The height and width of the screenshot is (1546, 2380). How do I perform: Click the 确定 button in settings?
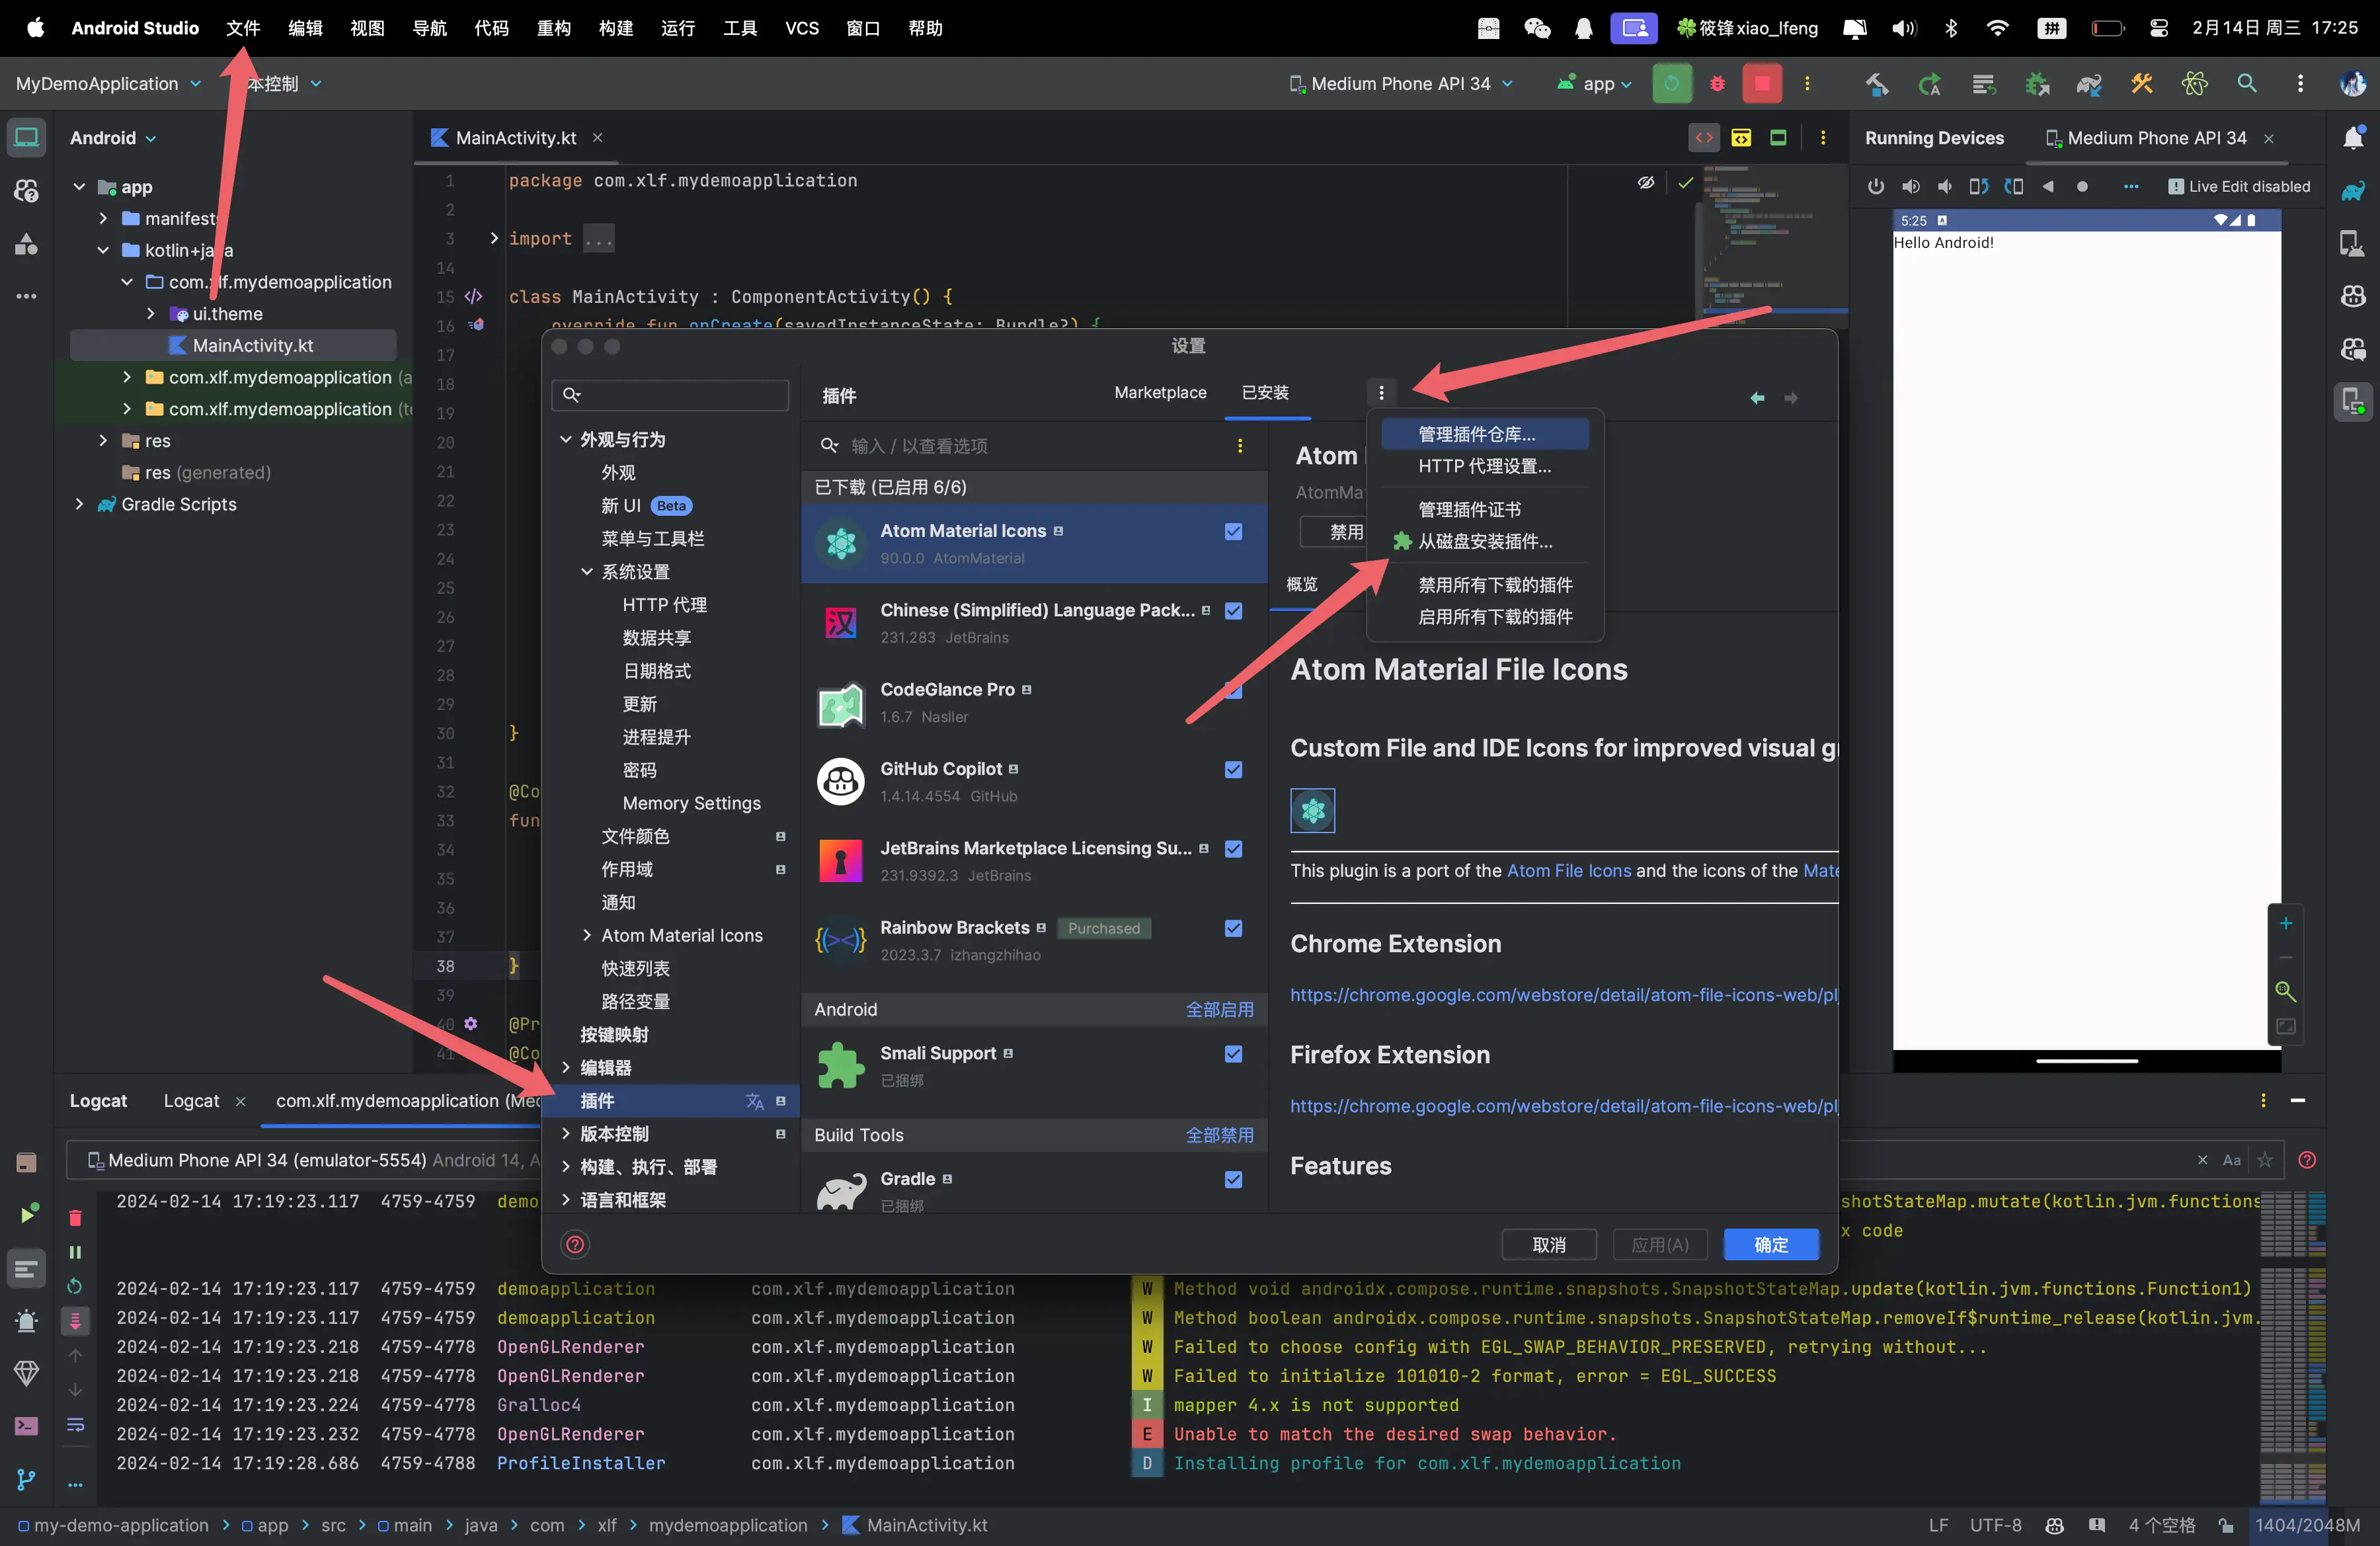1771,1245
